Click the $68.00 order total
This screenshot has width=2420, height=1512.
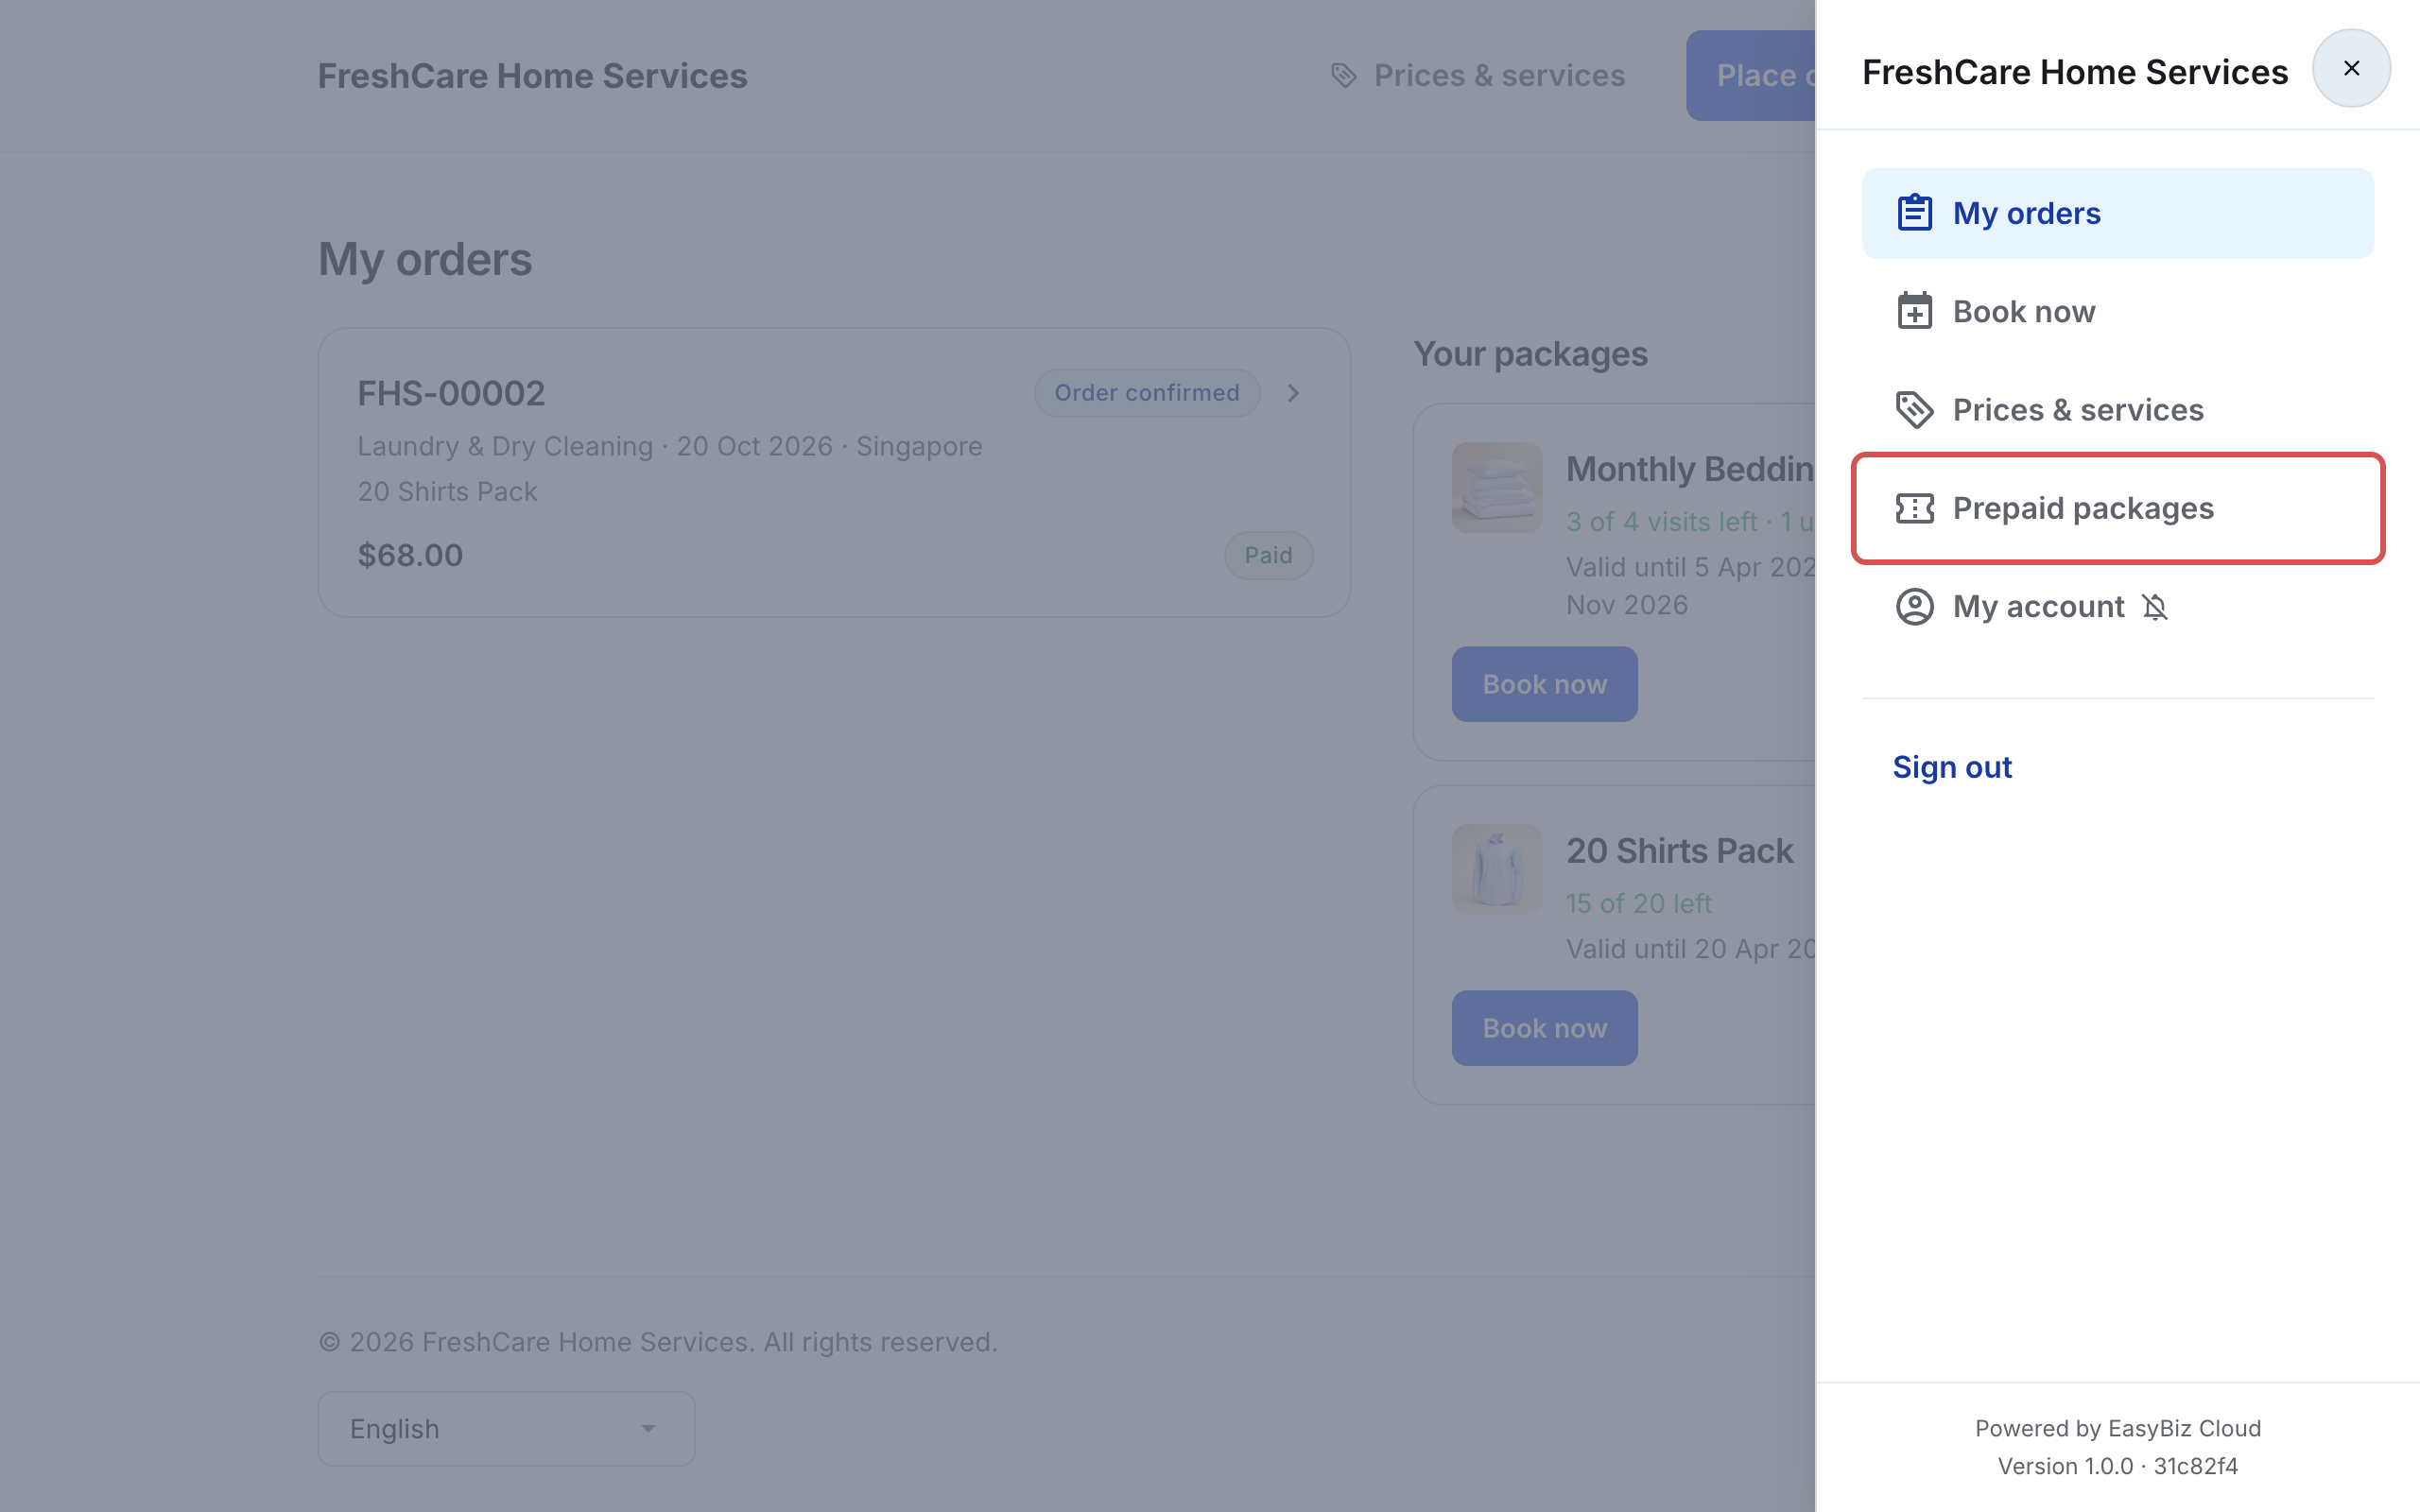pos(410,555)
